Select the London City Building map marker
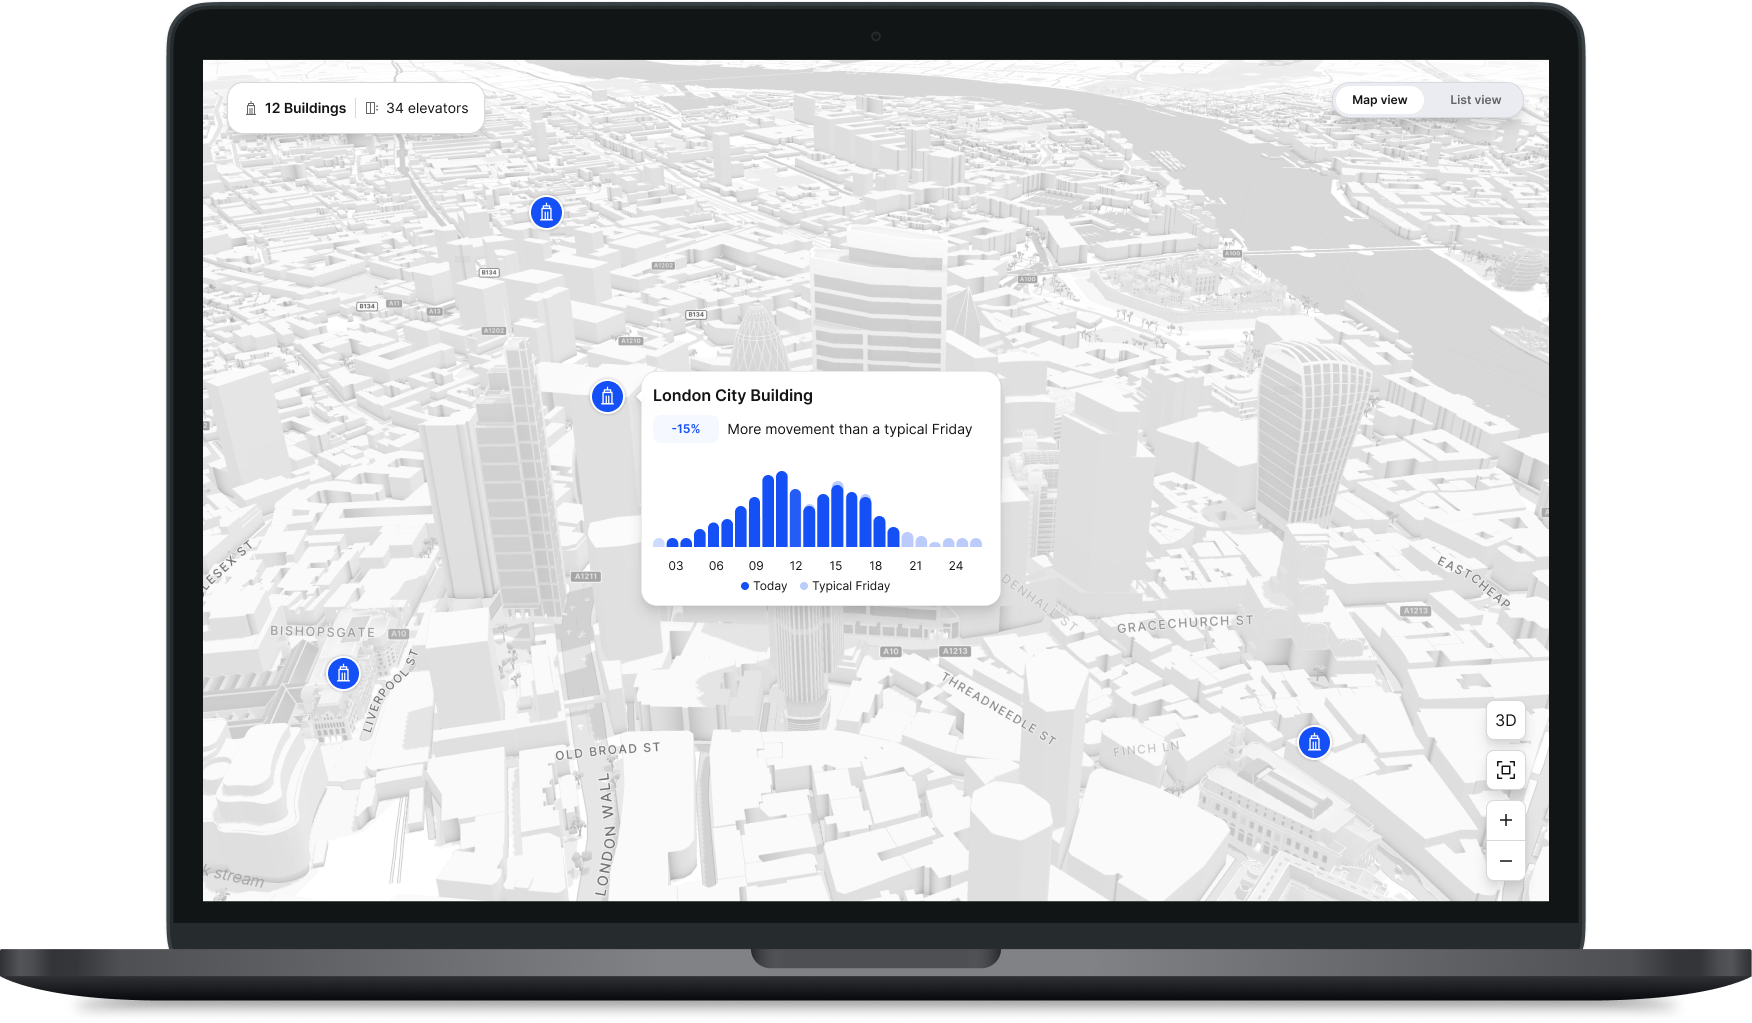The width and height of the screenshot is (1752, 1023). tap(607, 396)
